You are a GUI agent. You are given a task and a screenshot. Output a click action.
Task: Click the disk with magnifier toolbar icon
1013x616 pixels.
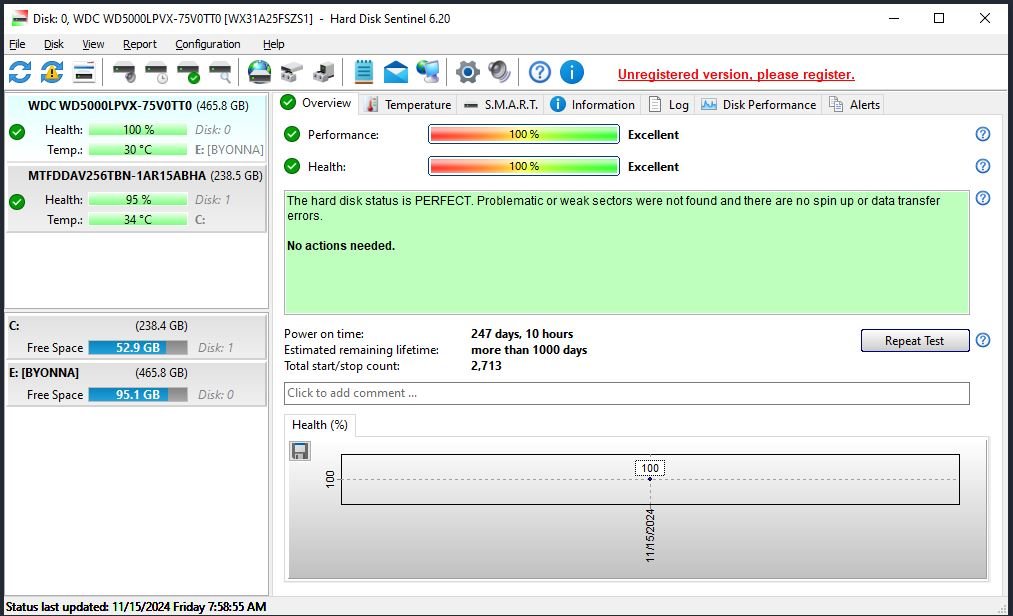220,72
